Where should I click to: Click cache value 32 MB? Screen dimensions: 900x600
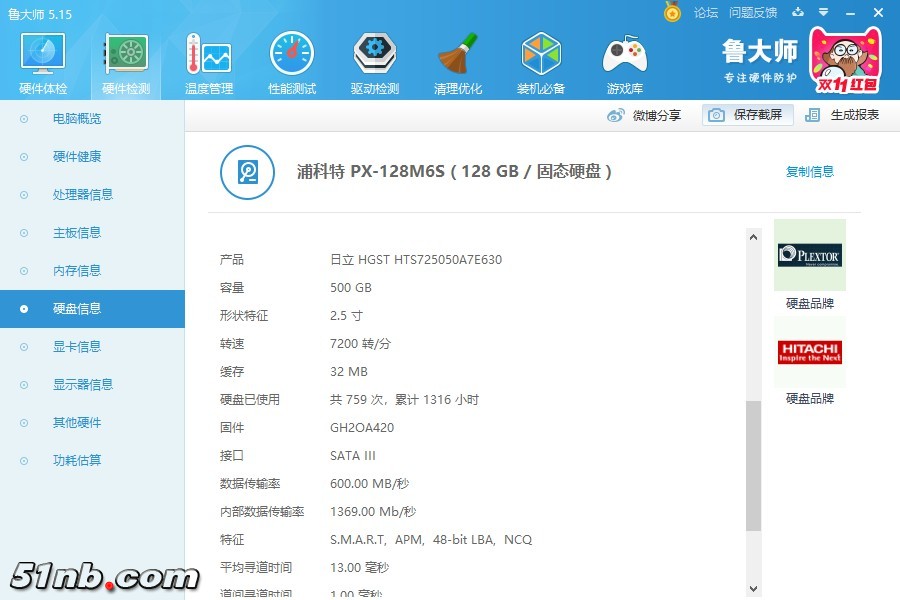coord(348,371)
